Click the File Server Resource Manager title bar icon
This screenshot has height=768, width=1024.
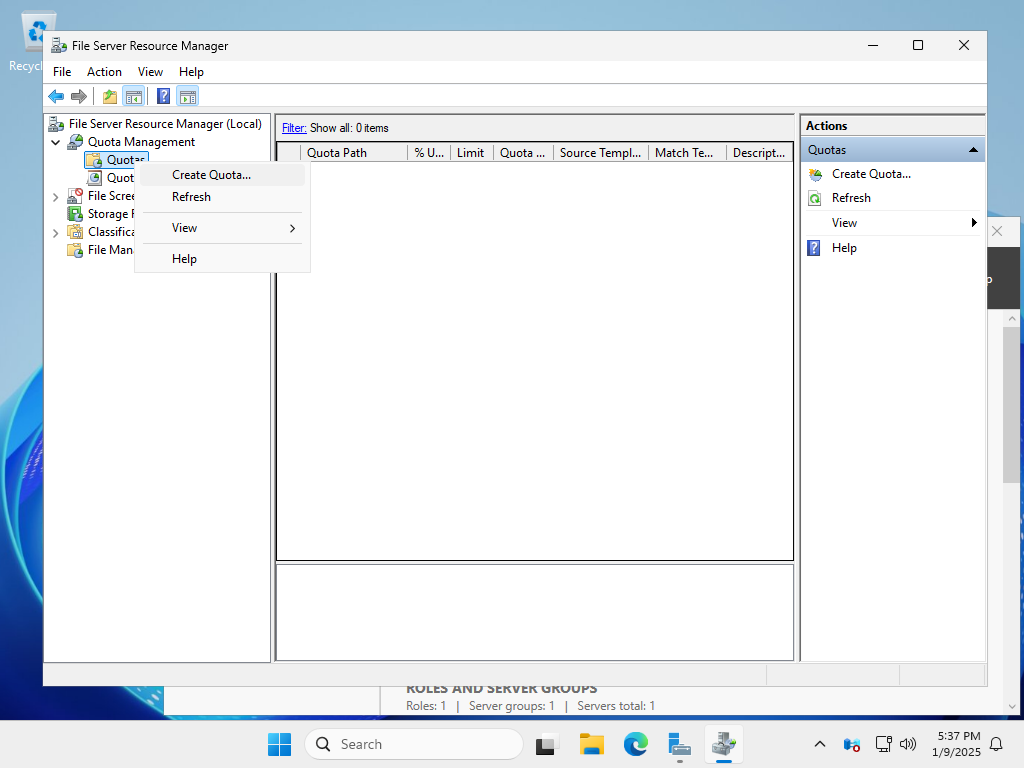click(59, 45)
